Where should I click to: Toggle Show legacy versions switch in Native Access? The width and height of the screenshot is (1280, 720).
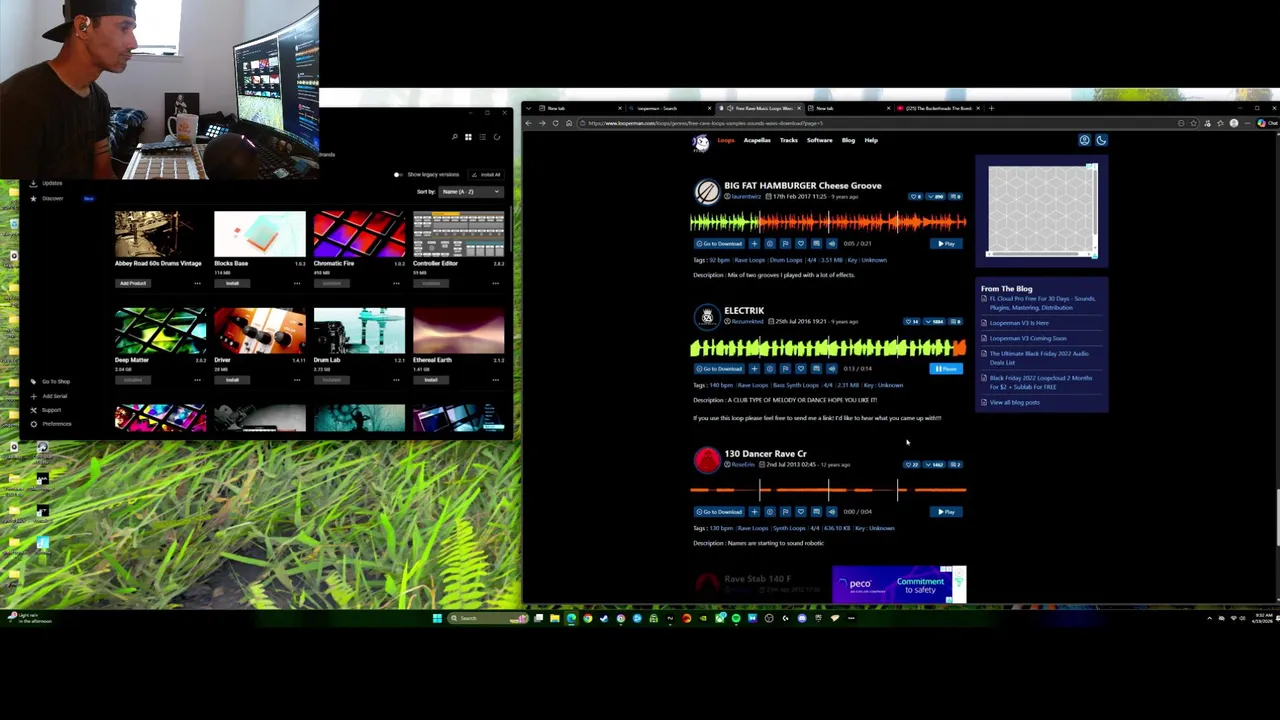(398, 175)
